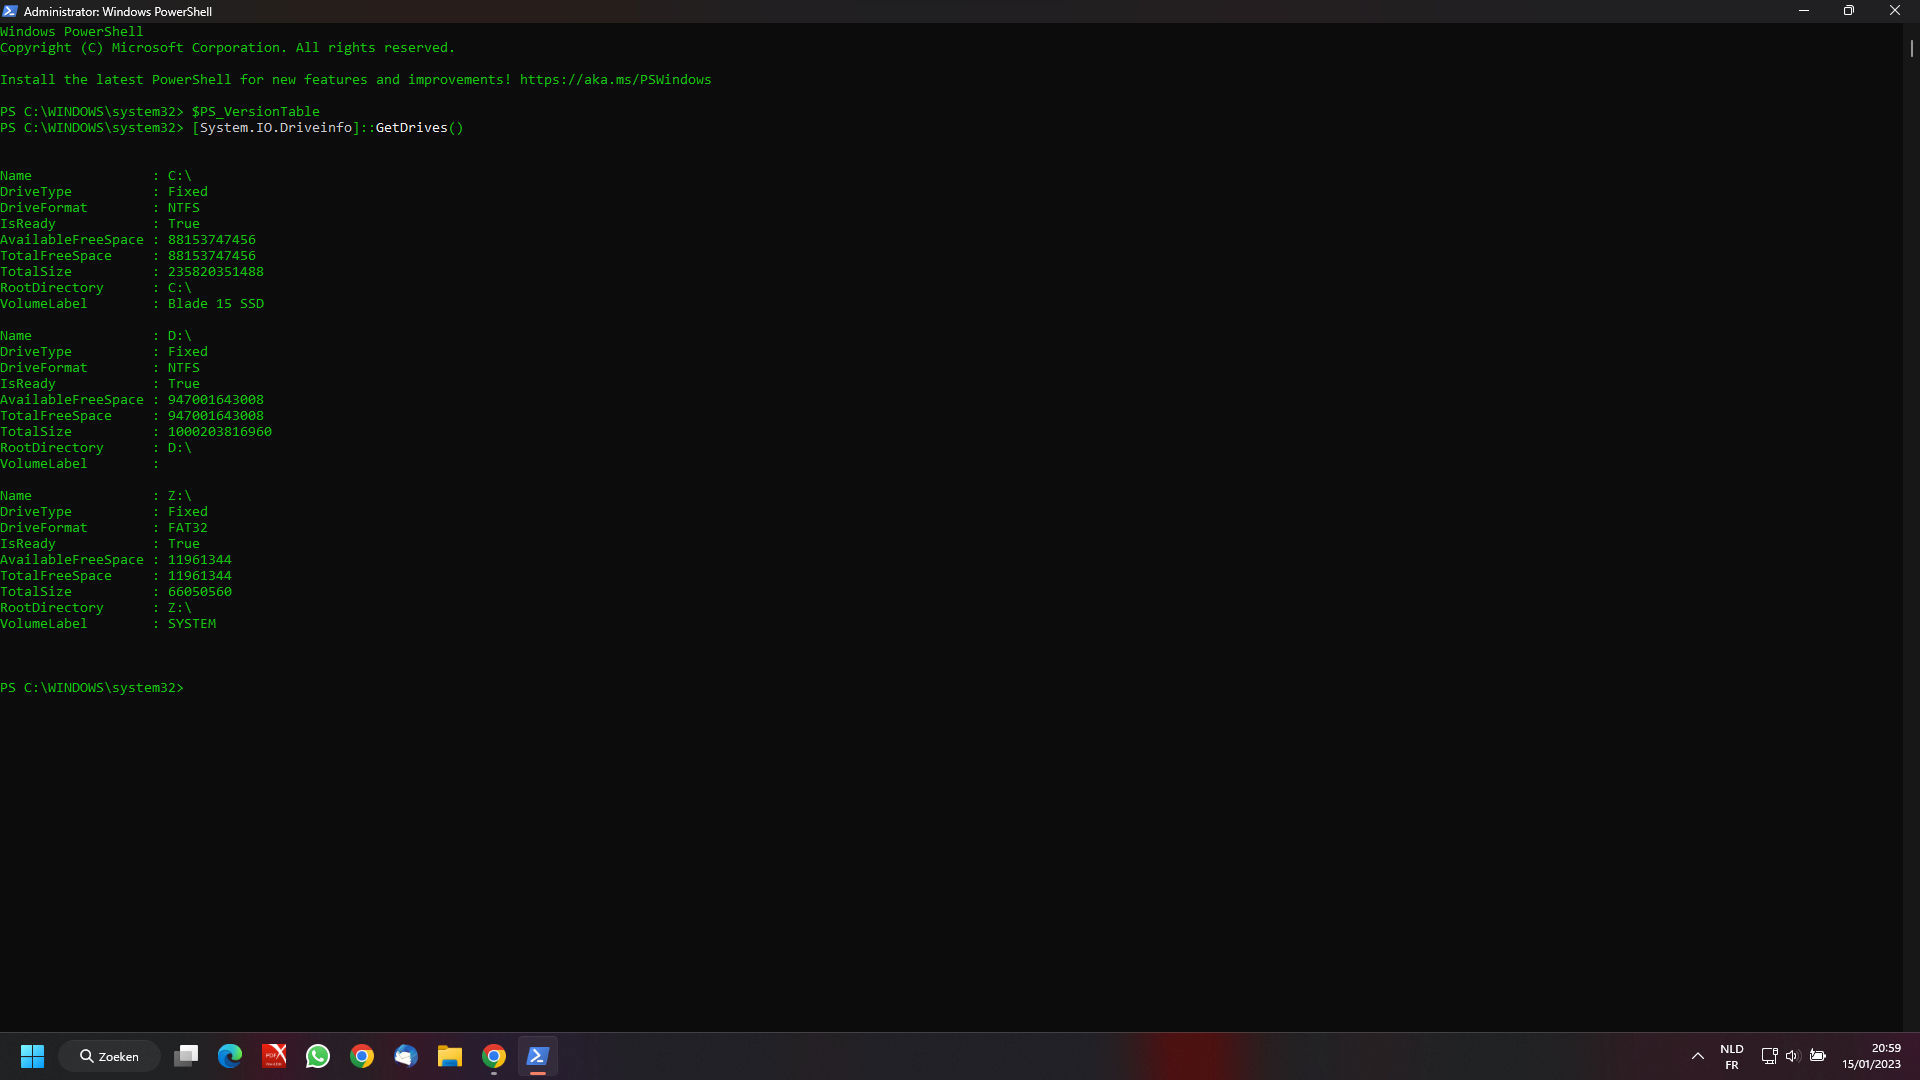1920x1080 pixels.
Task: Open the Mail app from the taskbar
Action: (x=406, y=1056)
